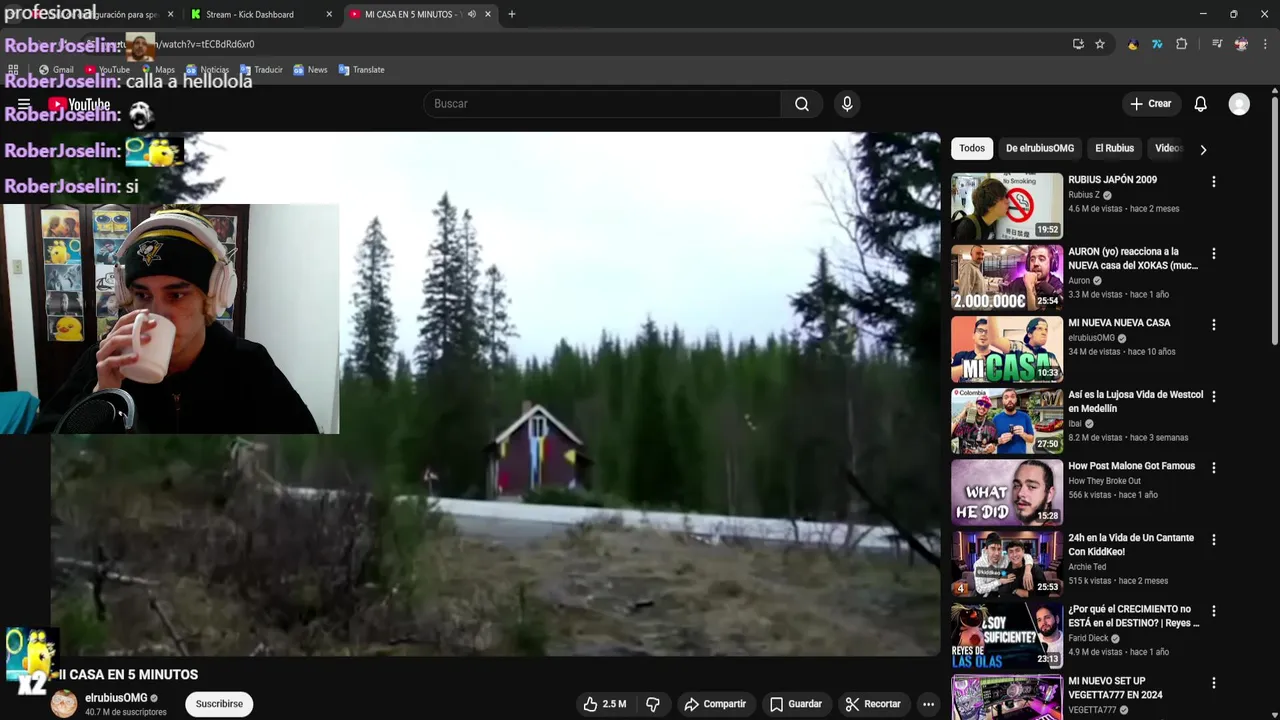This screenshot has width=1280, height=720.
Task: Open the YouTube account avatar menu
Action: tap(1239, 104)
